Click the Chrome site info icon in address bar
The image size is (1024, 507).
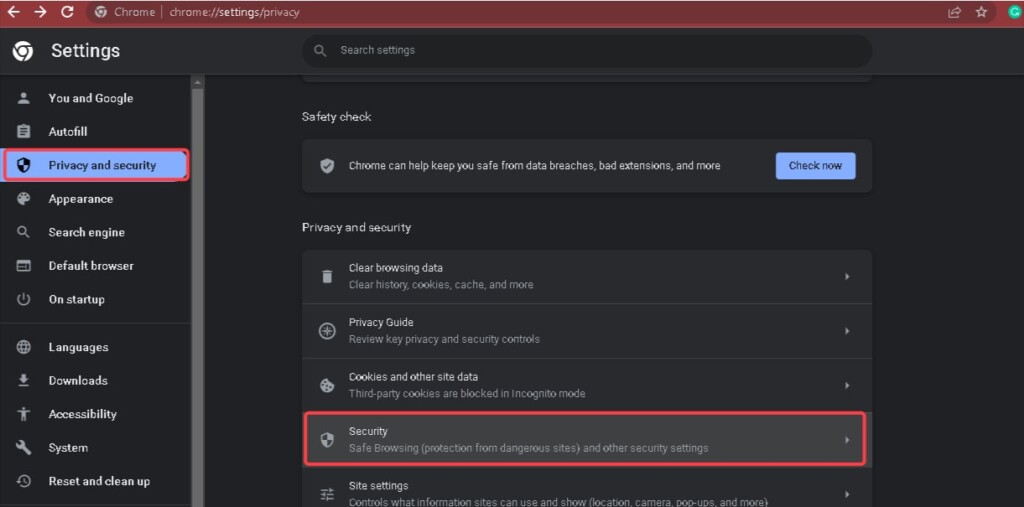point(101,12)
